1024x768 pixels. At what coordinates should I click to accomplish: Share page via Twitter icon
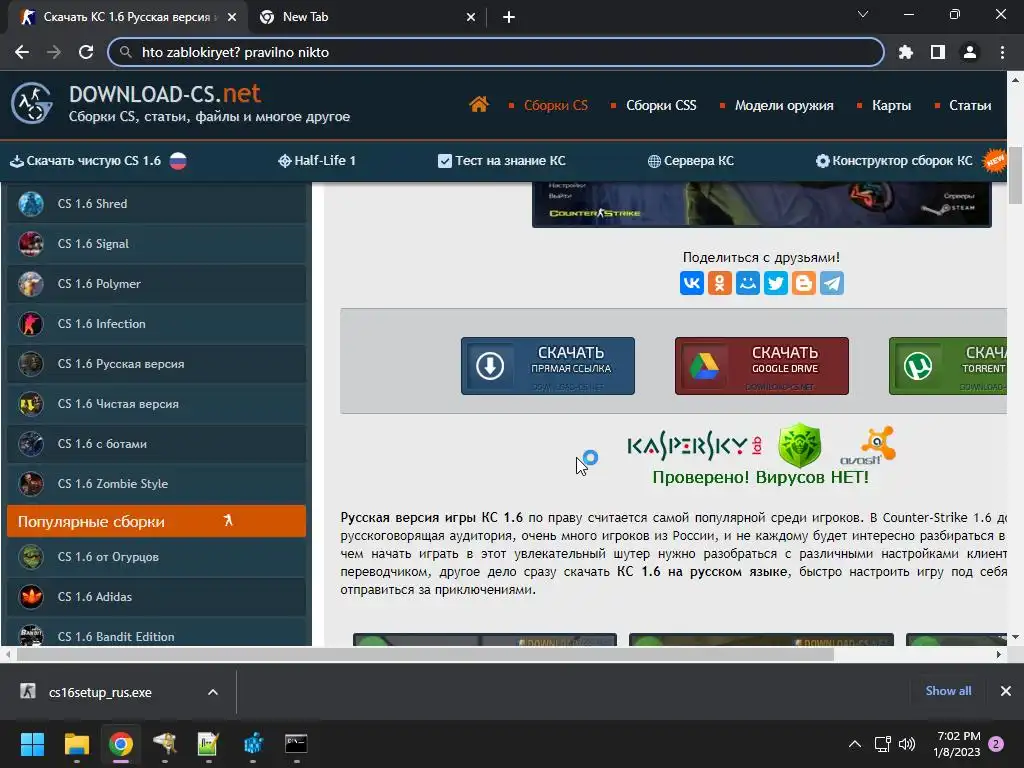click(x=776, y=283)
